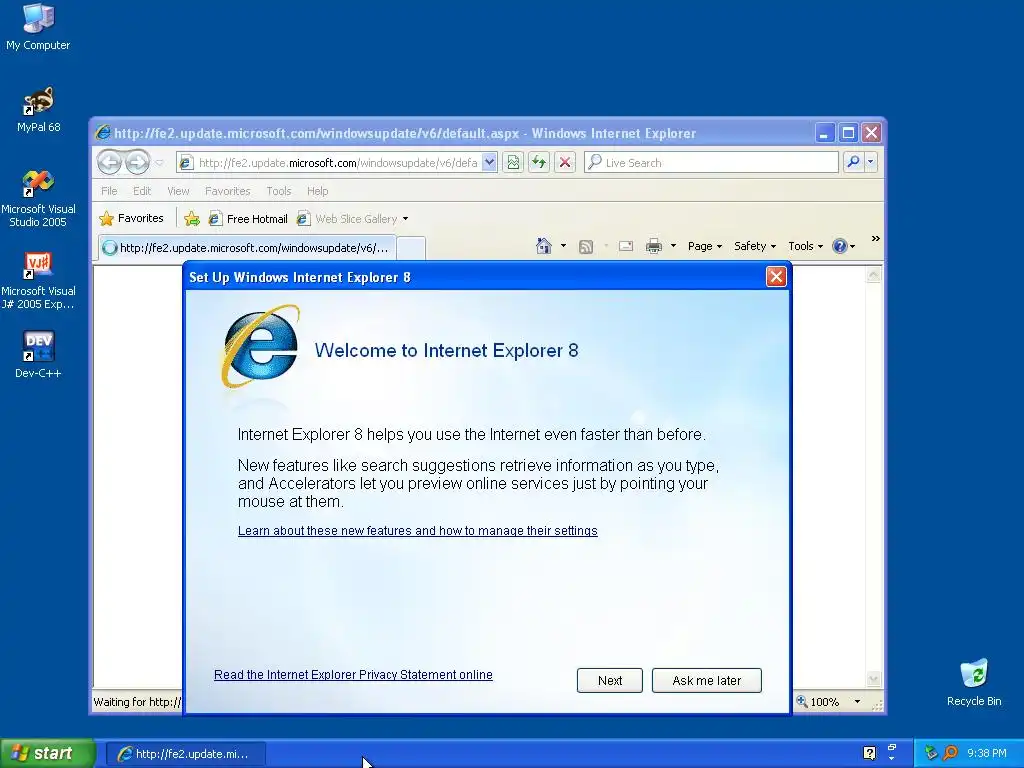1024x768 pixels.
Task: Click the zoom magnifier in status bar
Action: pos(802,702)
